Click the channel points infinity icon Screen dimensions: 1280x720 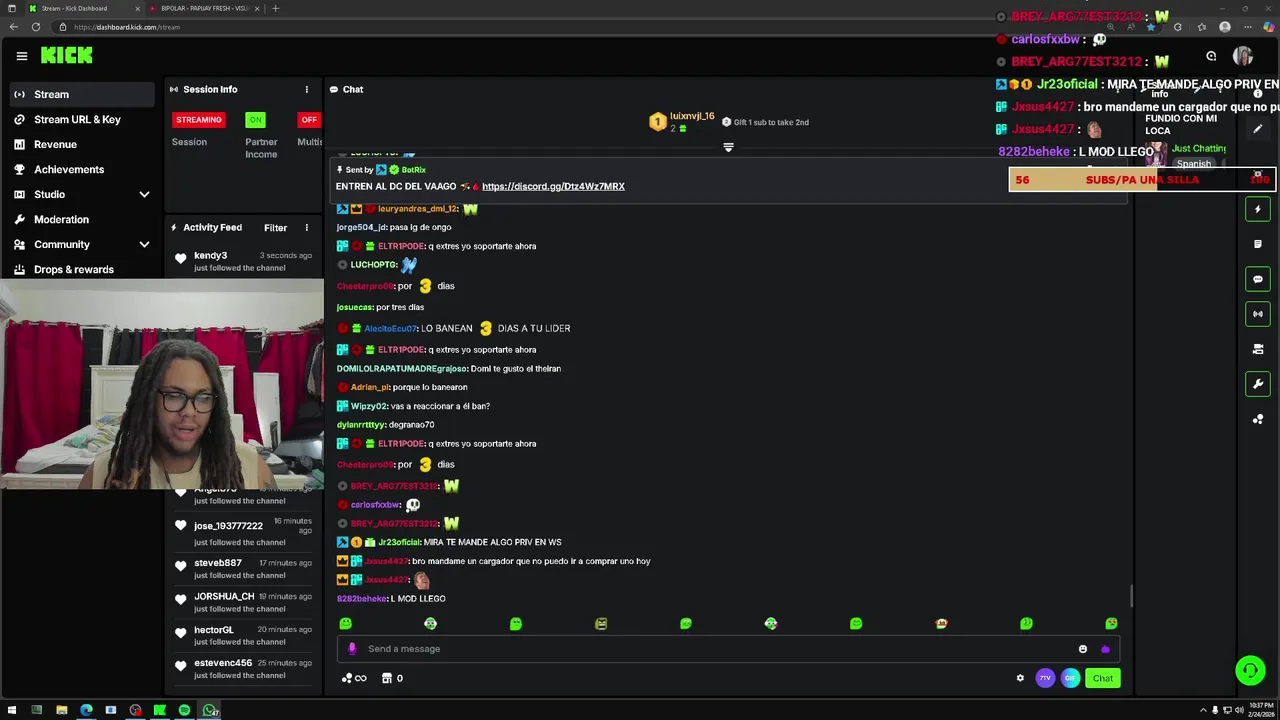click(x=354, y=678)
